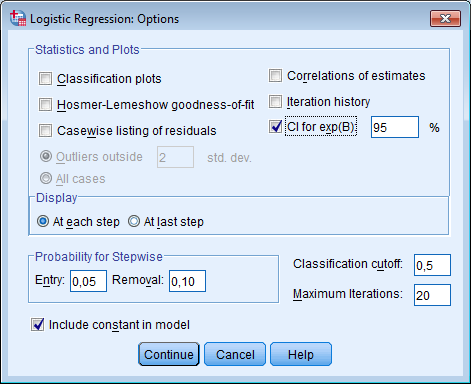Click the Maximum Iterations field
471x385 pixels.
tap(432, 295)
